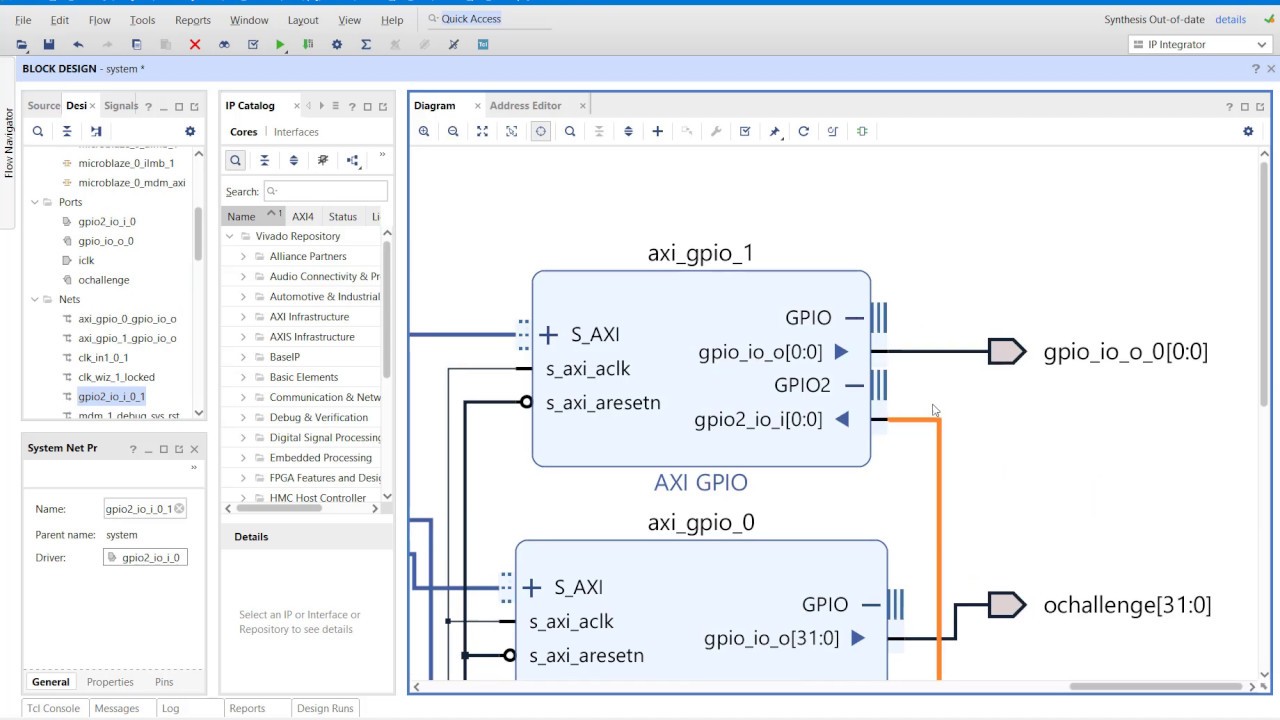
Task: Click the Zoom Fit icon in Diagram toolbar
Action: 482,131
